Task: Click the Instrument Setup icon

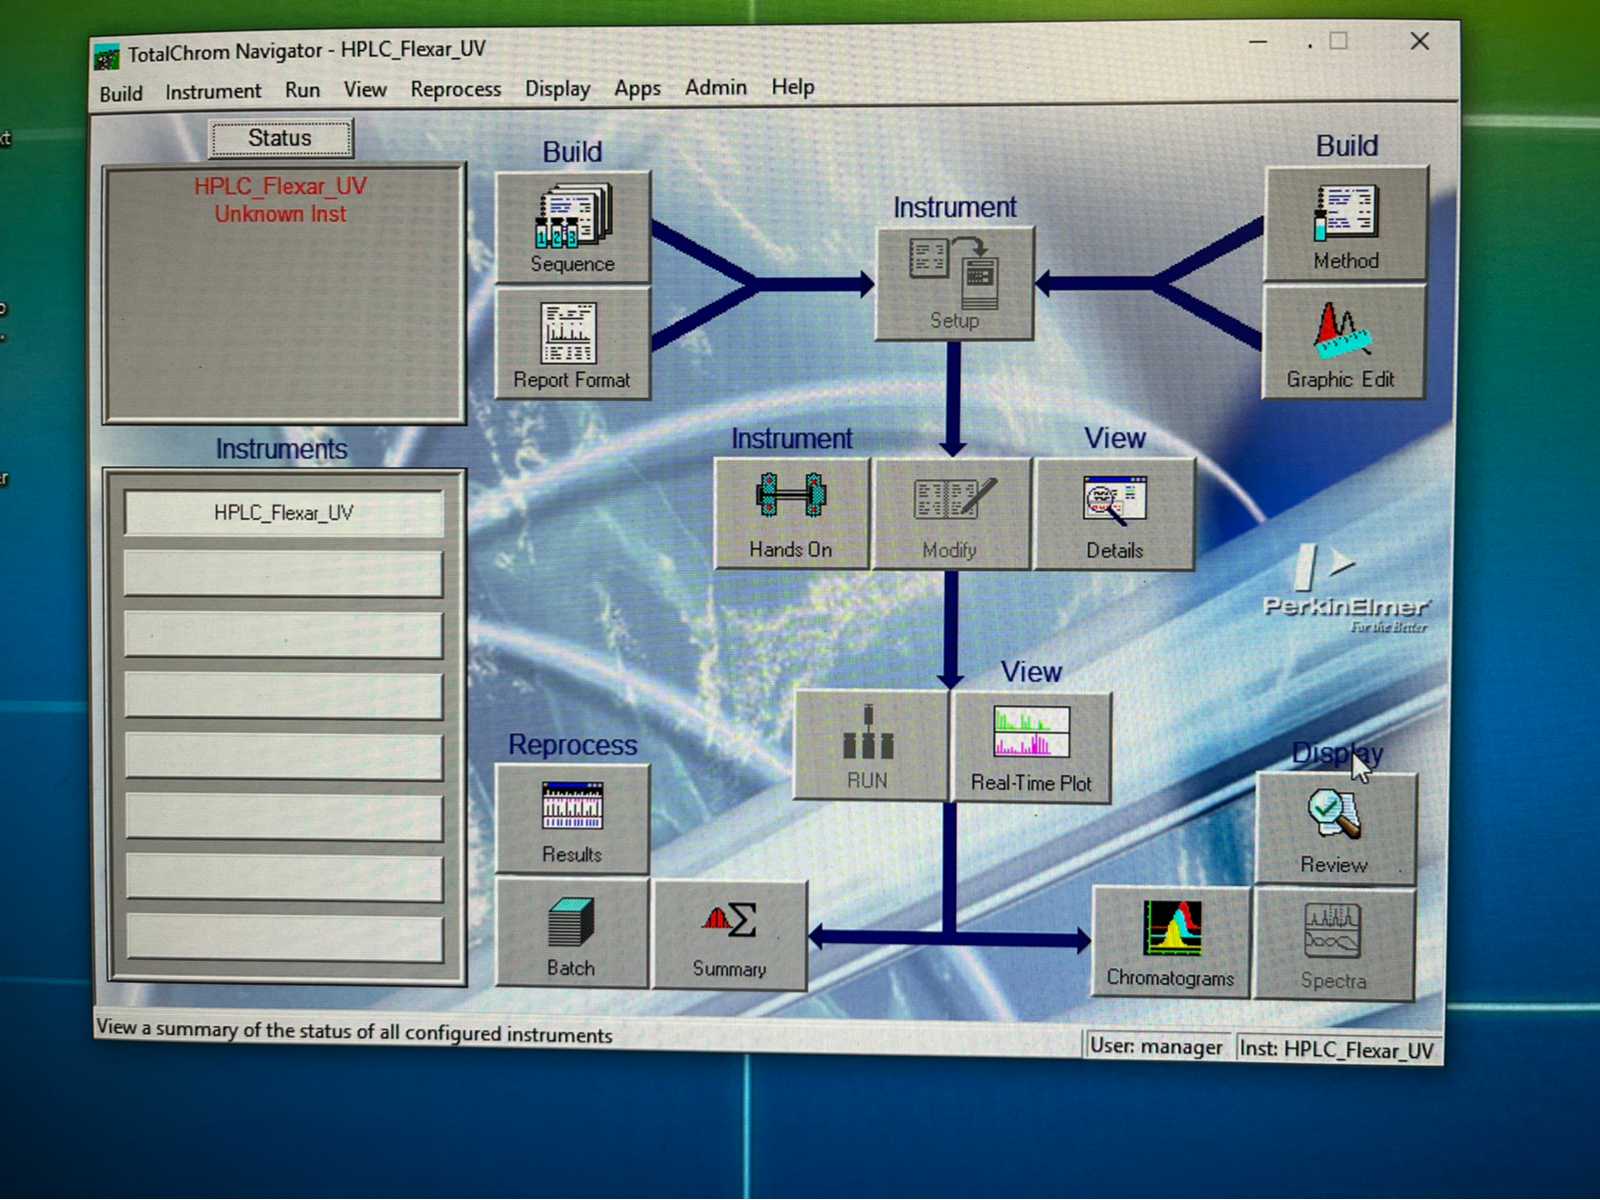Action: tap(954, 284)
